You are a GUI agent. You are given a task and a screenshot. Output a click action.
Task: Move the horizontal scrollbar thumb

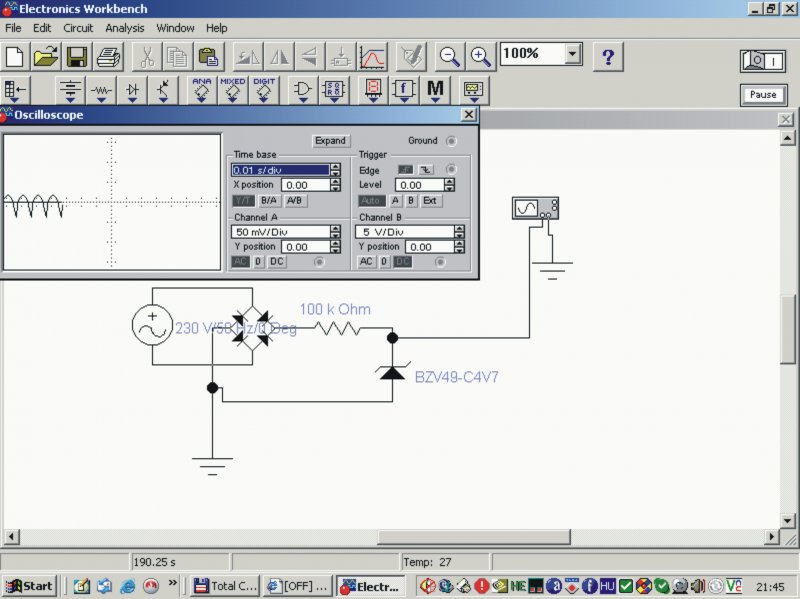point(473,537)
